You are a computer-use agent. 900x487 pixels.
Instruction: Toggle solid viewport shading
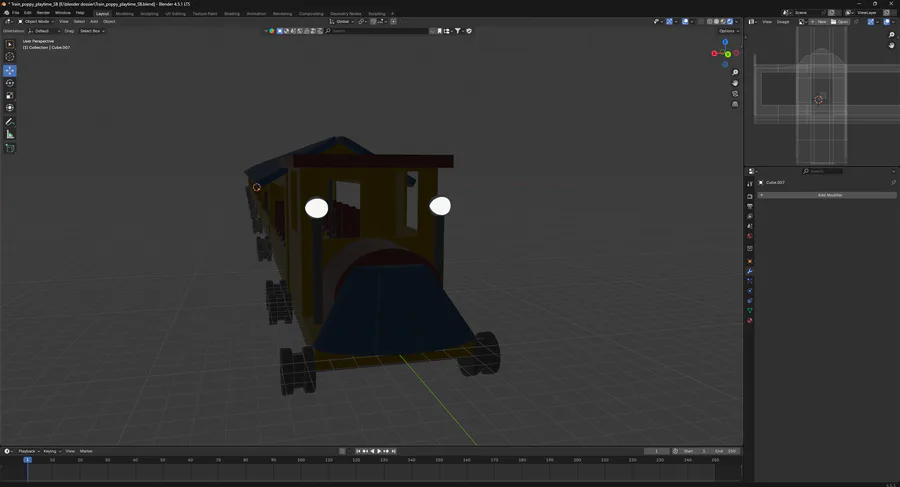point(716,22)
